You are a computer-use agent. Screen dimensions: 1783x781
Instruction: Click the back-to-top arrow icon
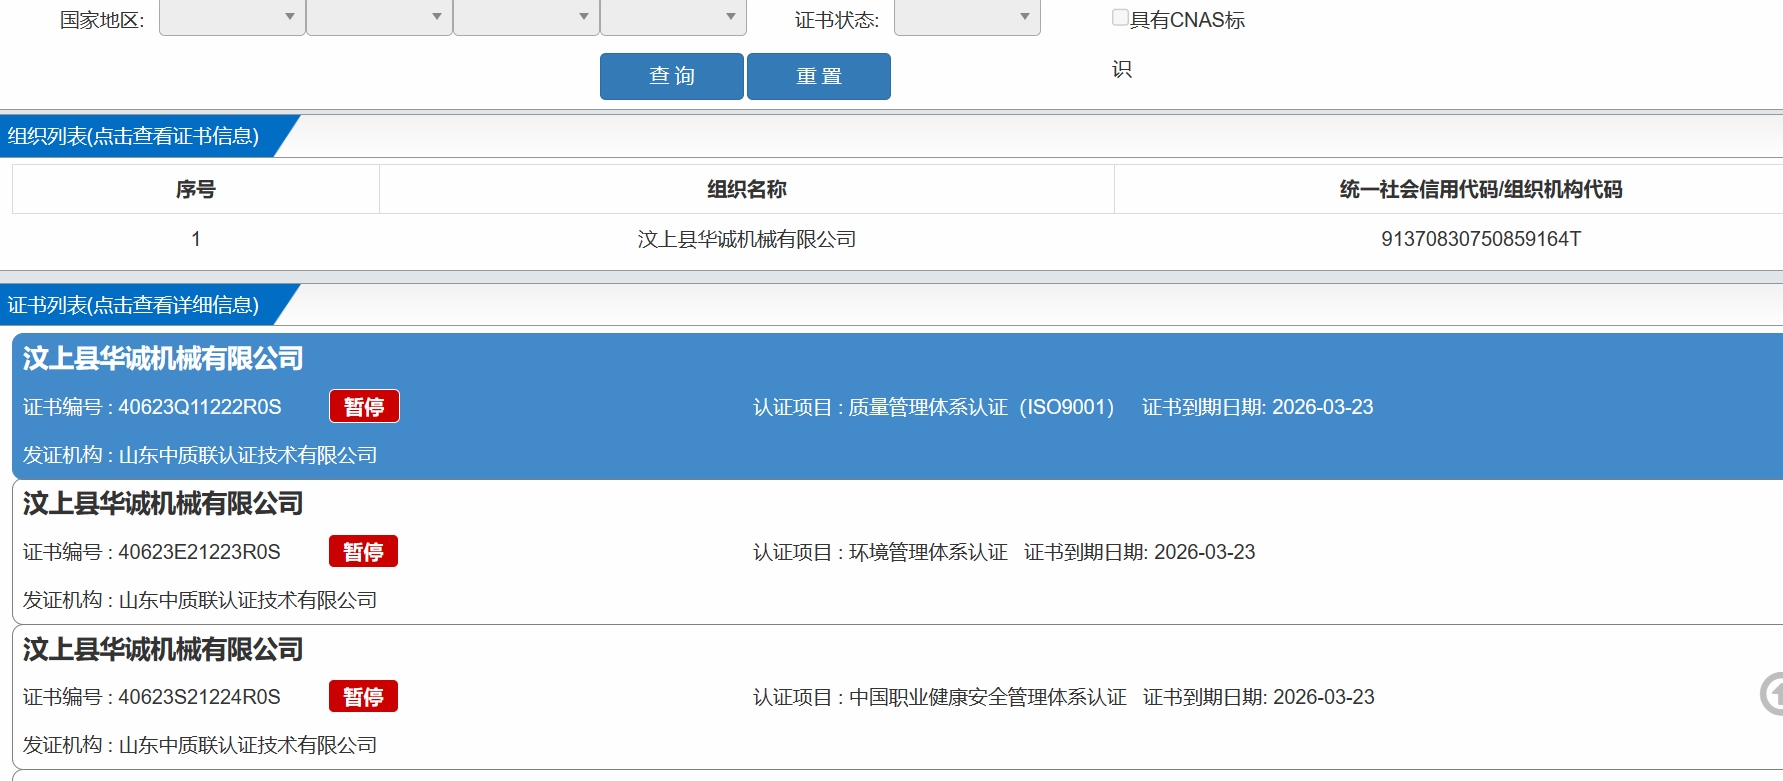coord(1772,694)
